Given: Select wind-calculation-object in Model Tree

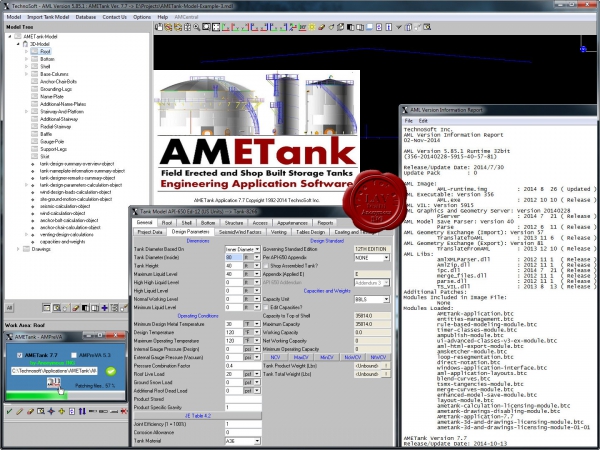Looking at the screenshot, I should 62,213.
